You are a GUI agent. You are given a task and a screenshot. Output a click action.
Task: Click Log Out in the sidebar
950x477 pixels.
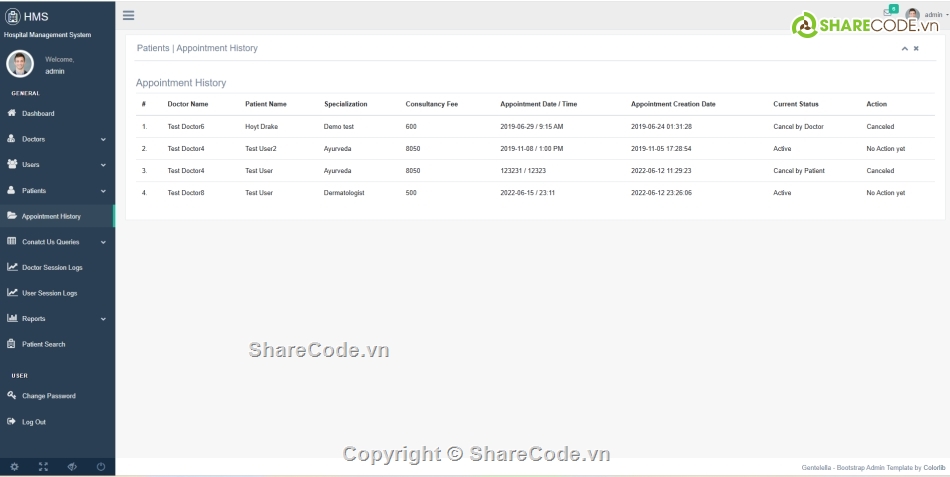[33, 422]
